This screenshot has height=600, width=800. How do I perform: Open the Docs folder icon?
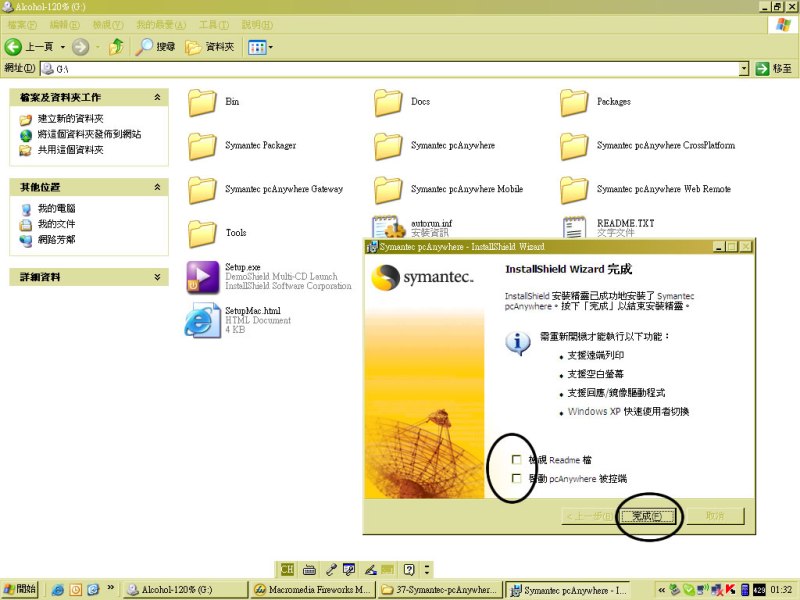coord(388,103)
